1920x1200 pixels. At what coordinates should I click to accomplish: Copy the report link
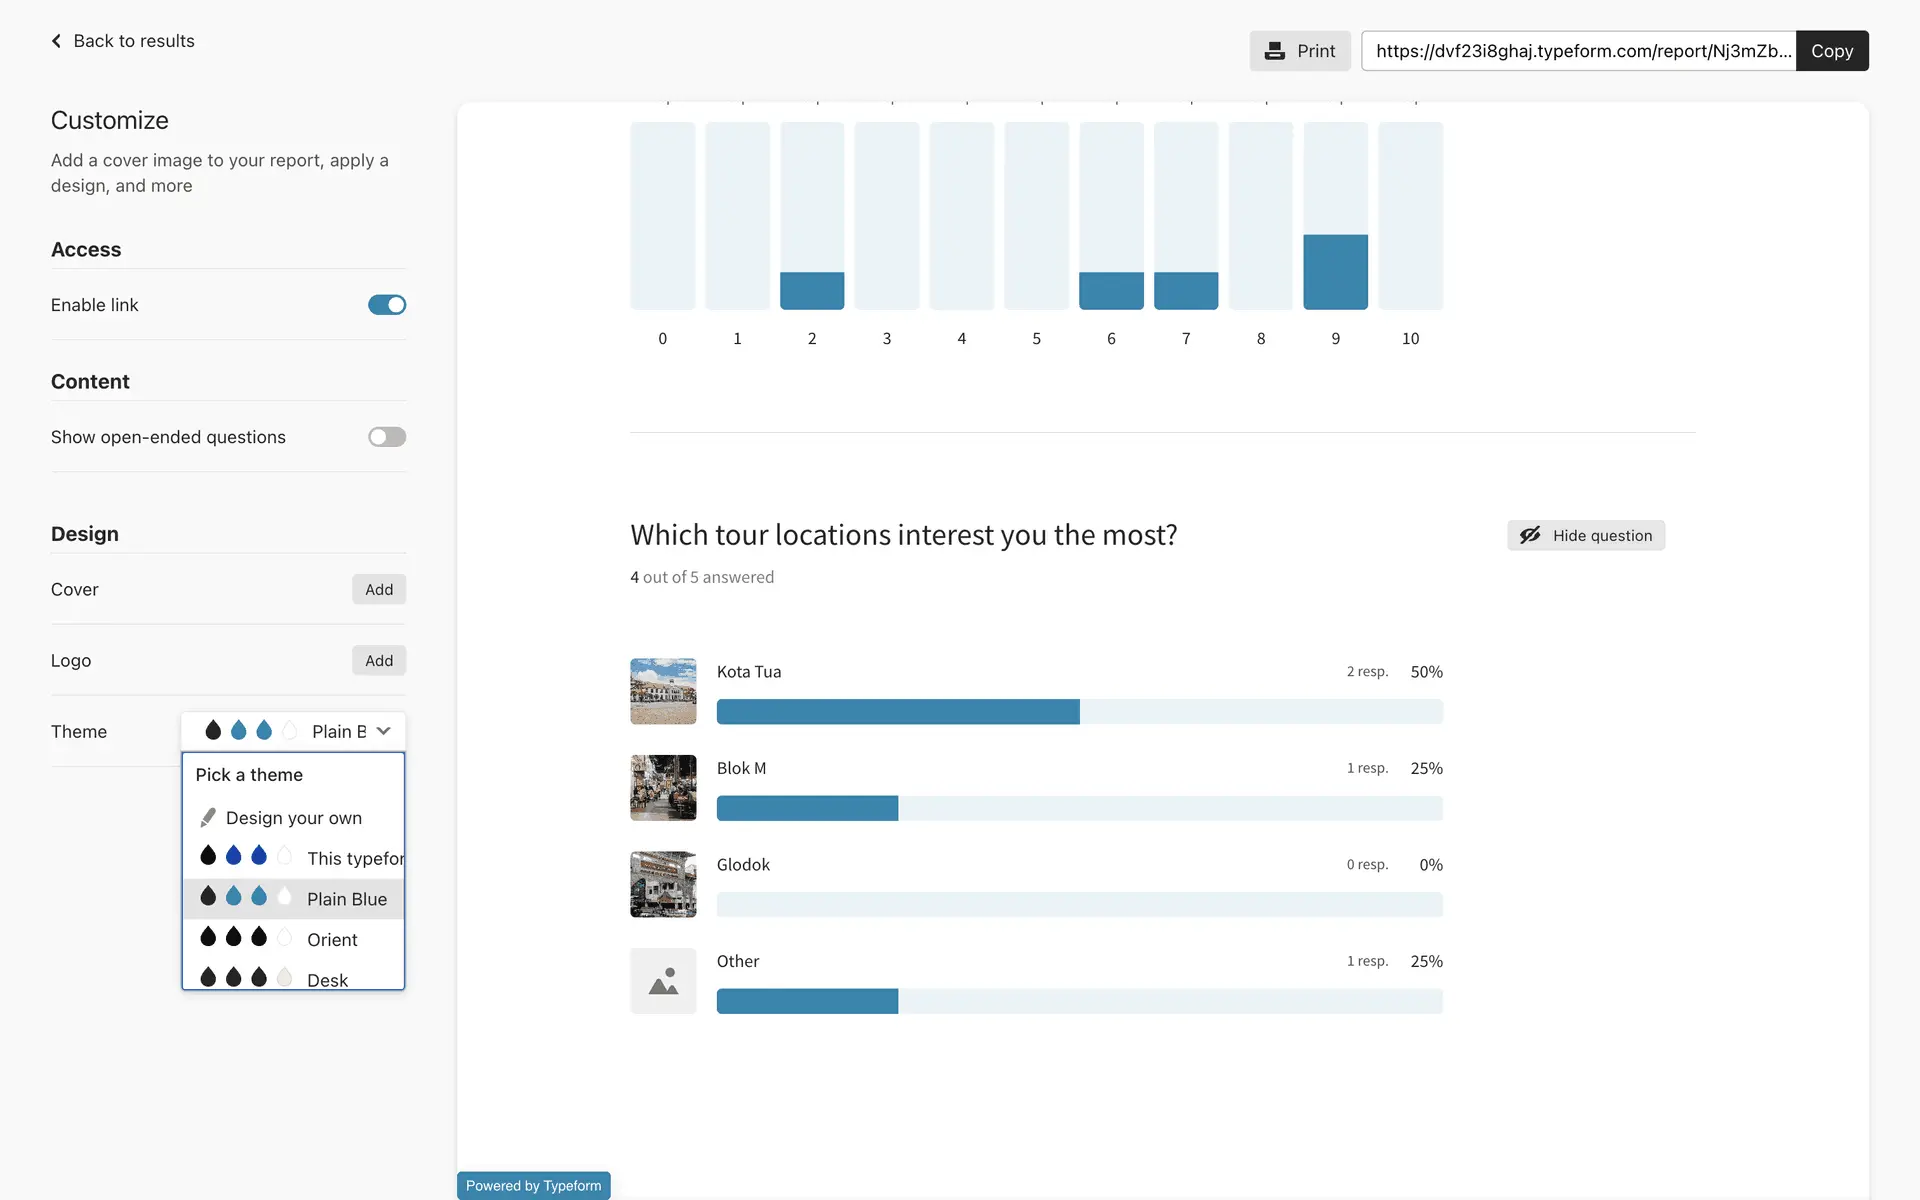(x=1831, y=51)
